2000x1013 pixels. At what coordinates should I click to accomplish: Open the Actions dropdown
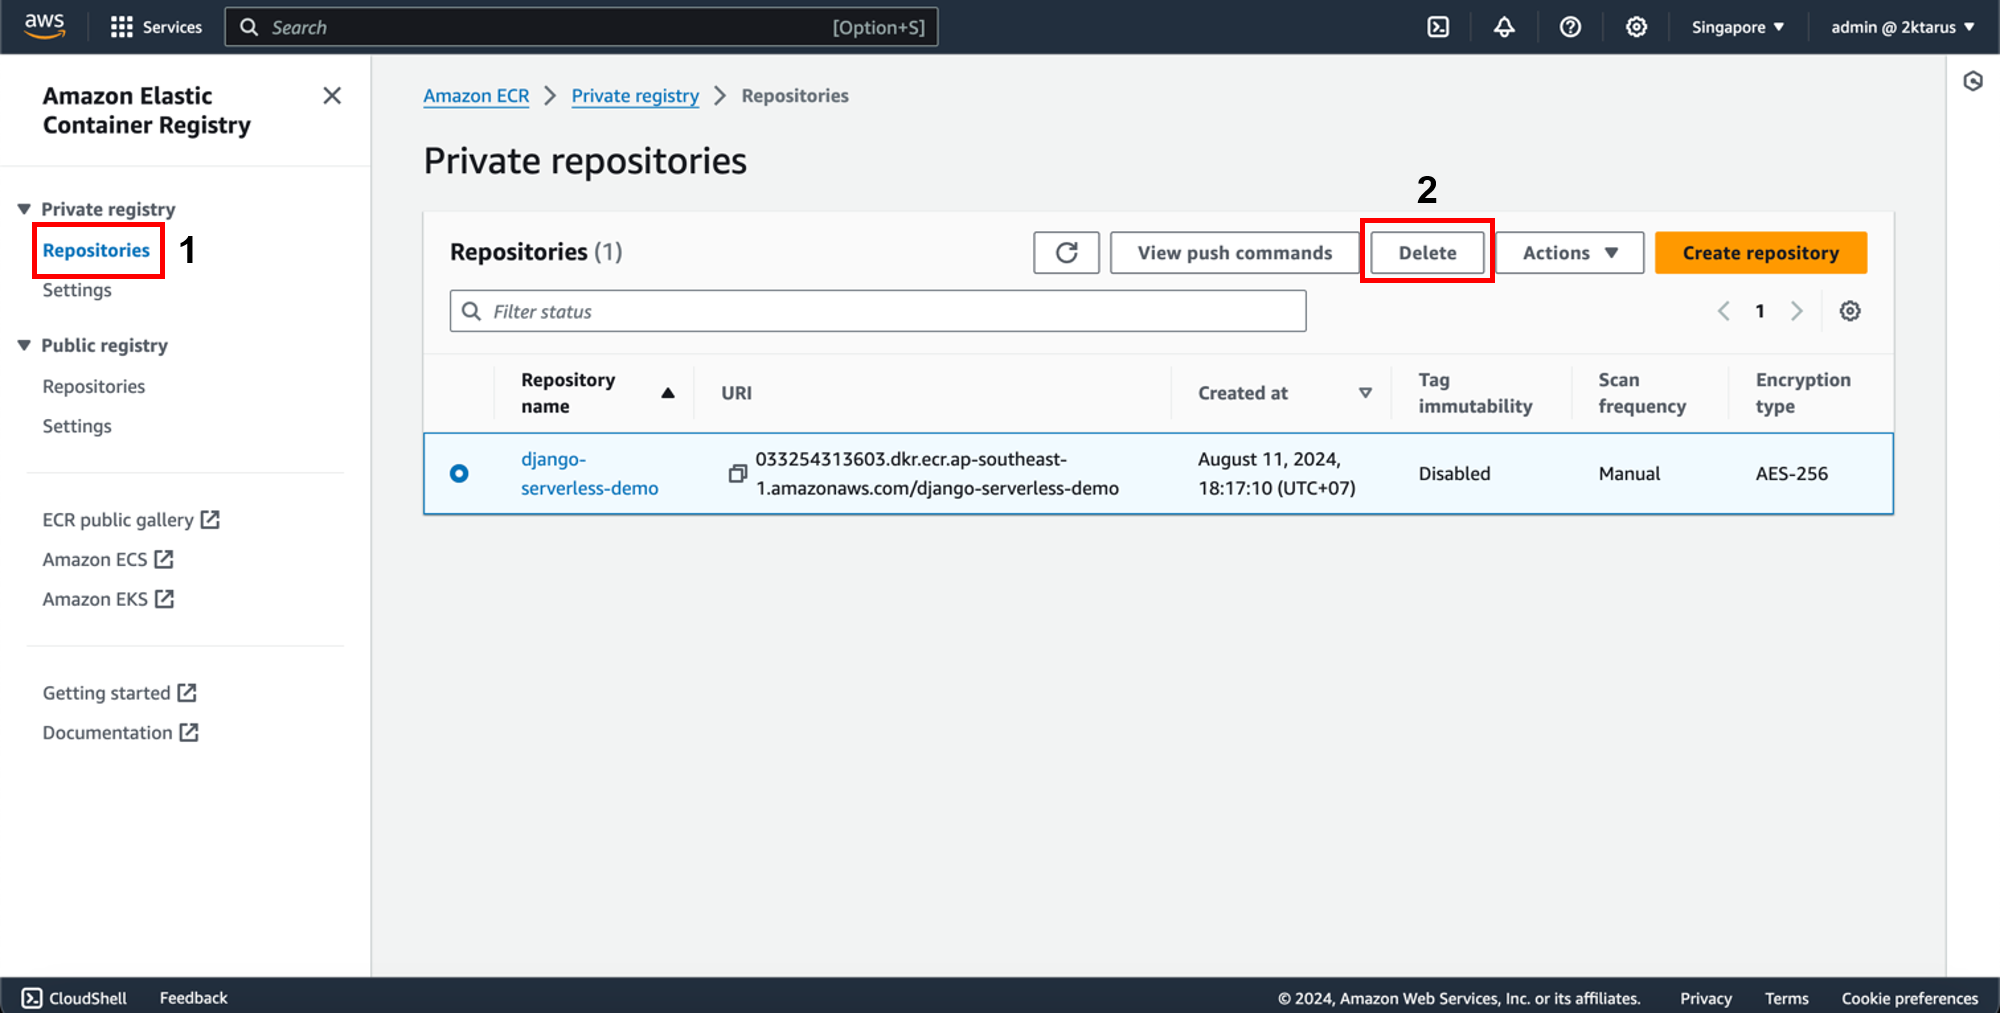[x=1570, y=253]
